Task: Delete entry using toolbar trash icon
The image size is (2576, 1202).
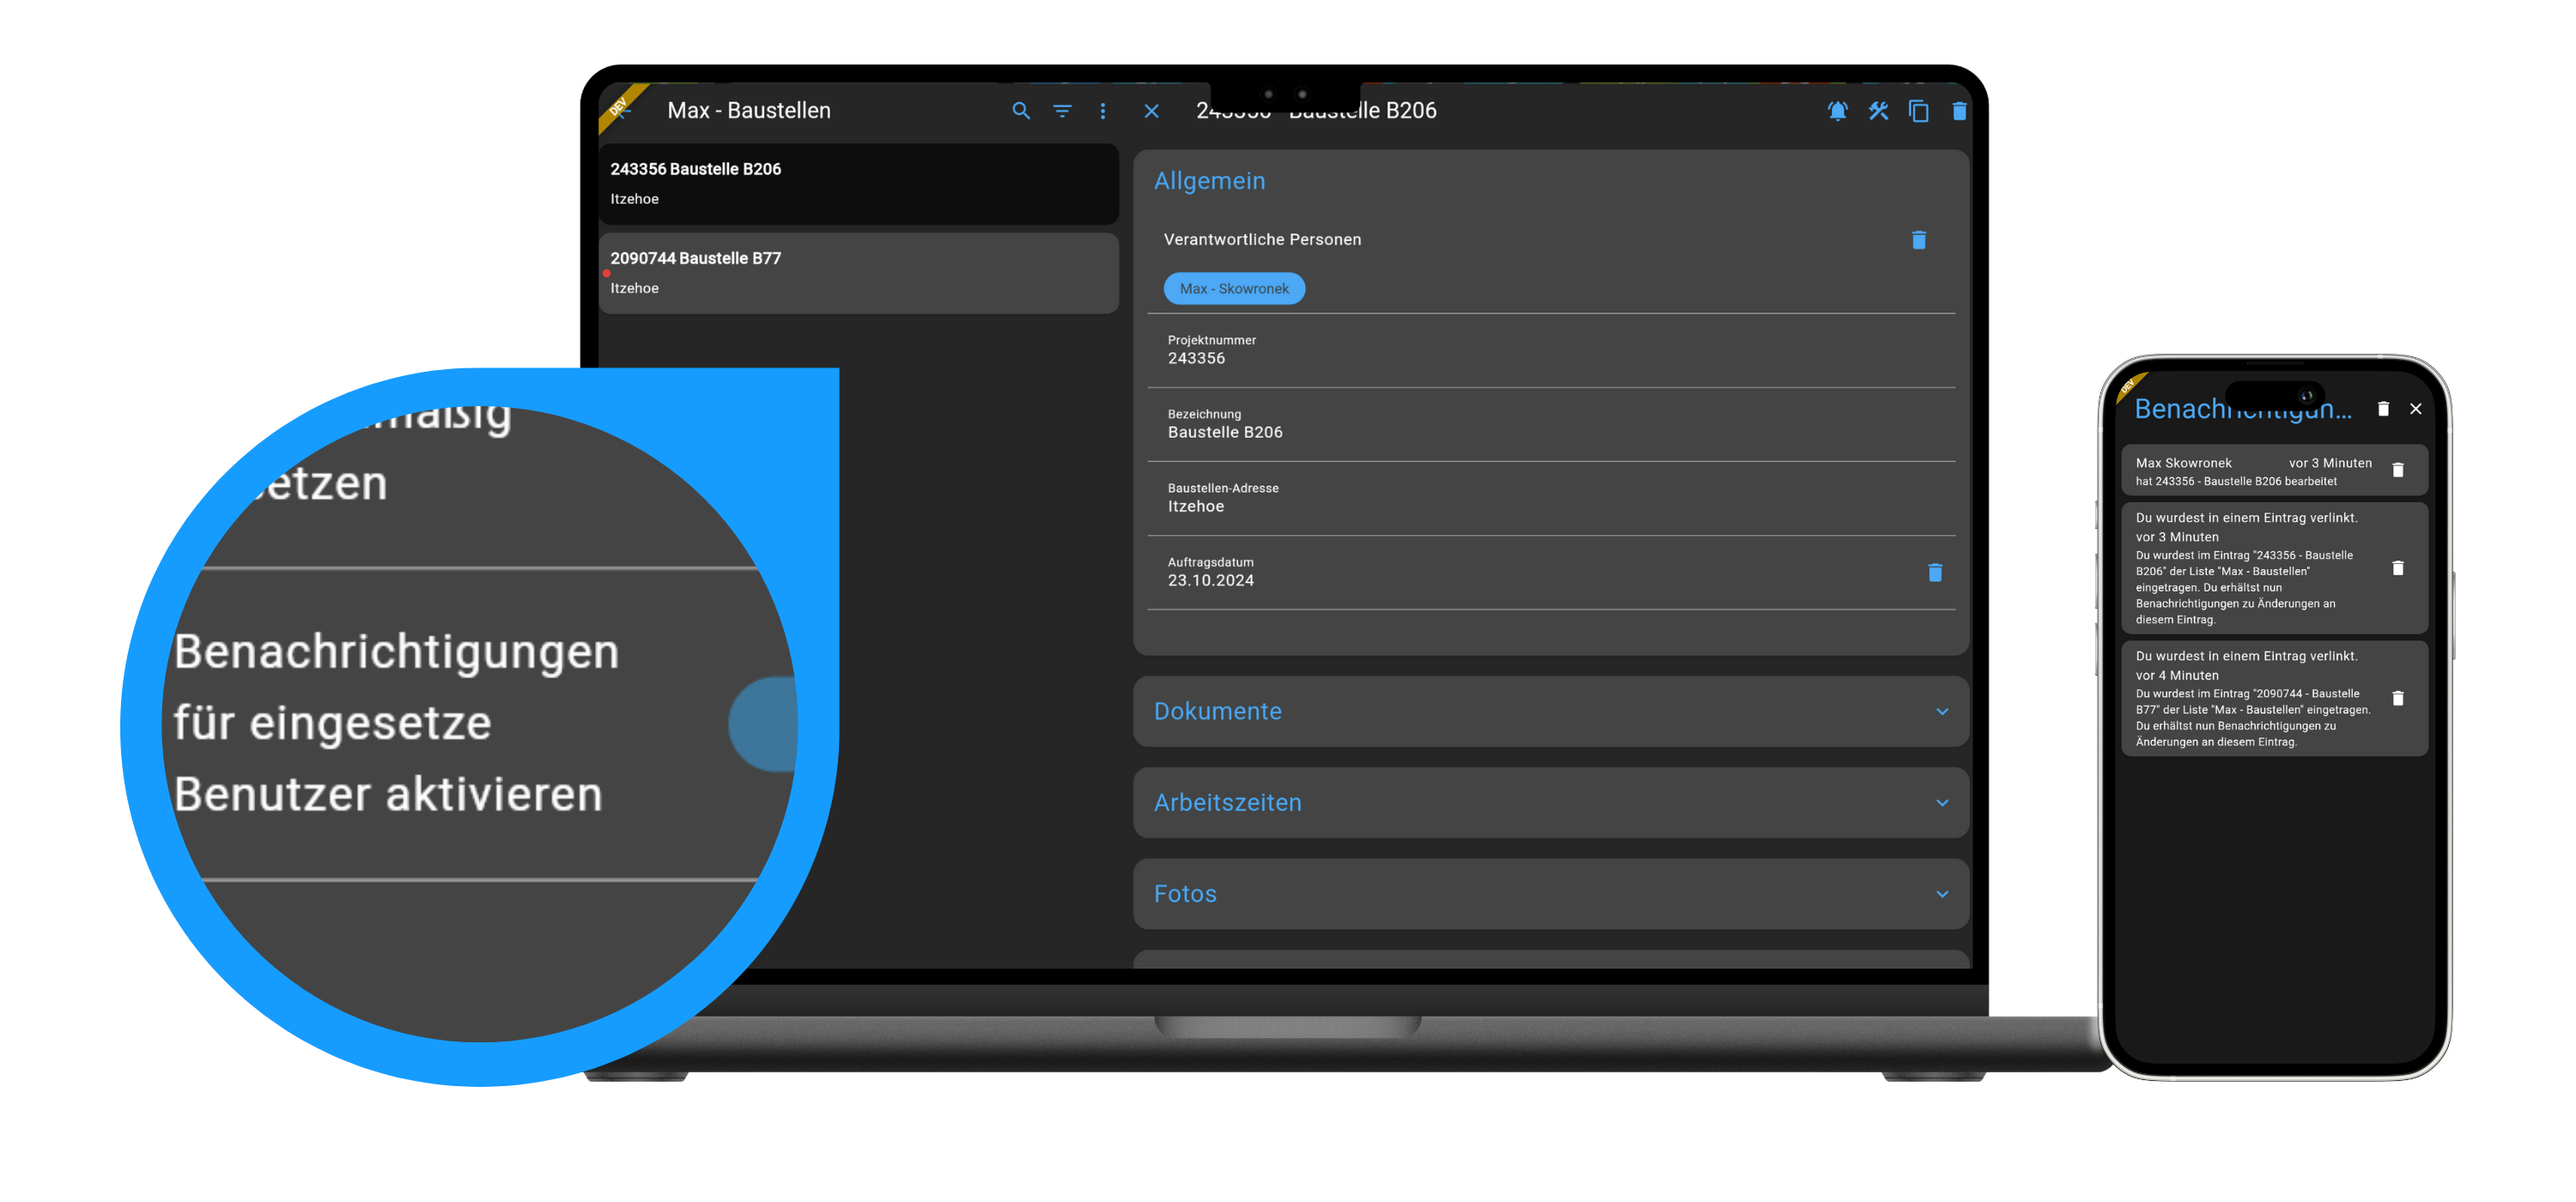Action: click(1959, 111)
